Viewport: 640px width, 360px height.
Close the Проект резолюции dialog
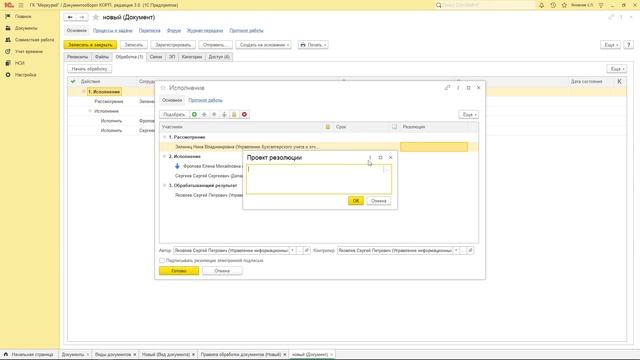point(391,158)
